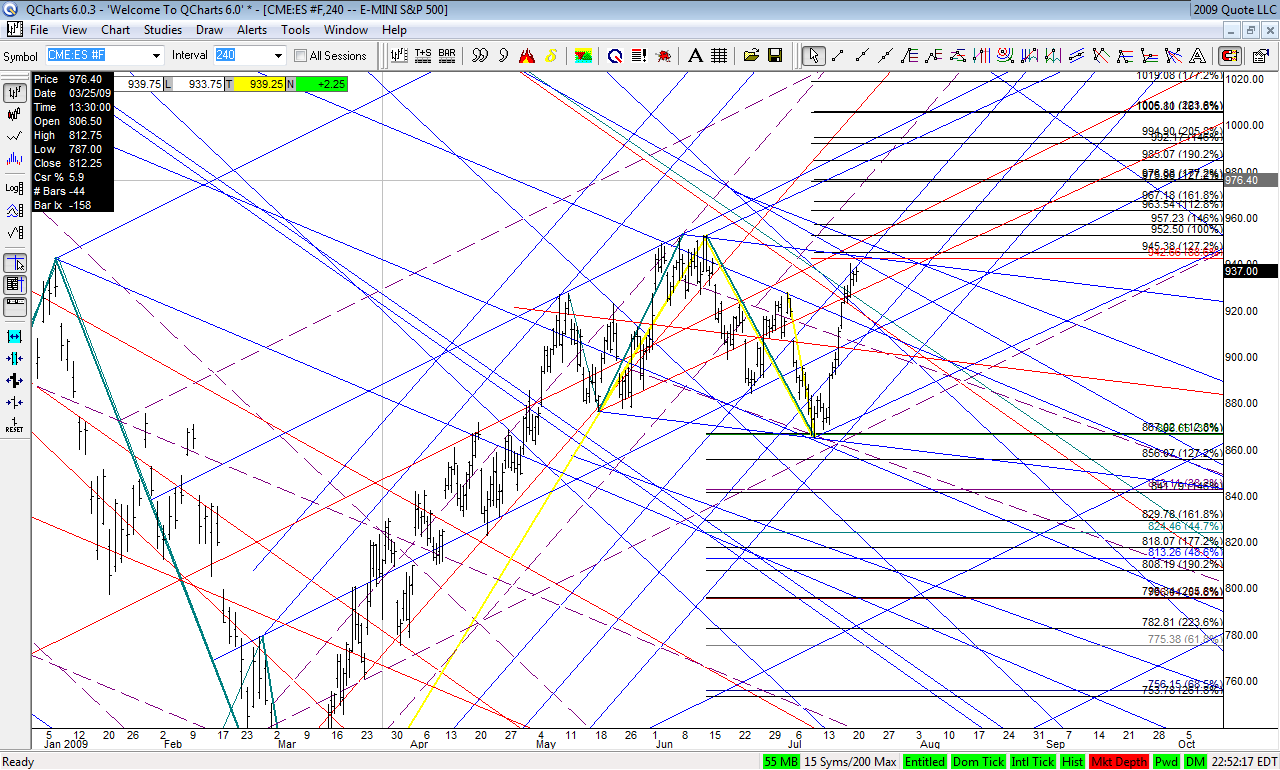Click the grid table toolbar icon
The image size is (1280, 770).
719,56
